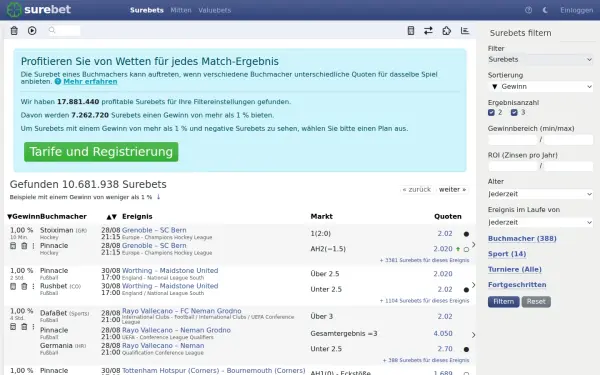Open '+ 1104 Surebets für dieses Ereignis' link
600x375 pixels.
(424, 301)
